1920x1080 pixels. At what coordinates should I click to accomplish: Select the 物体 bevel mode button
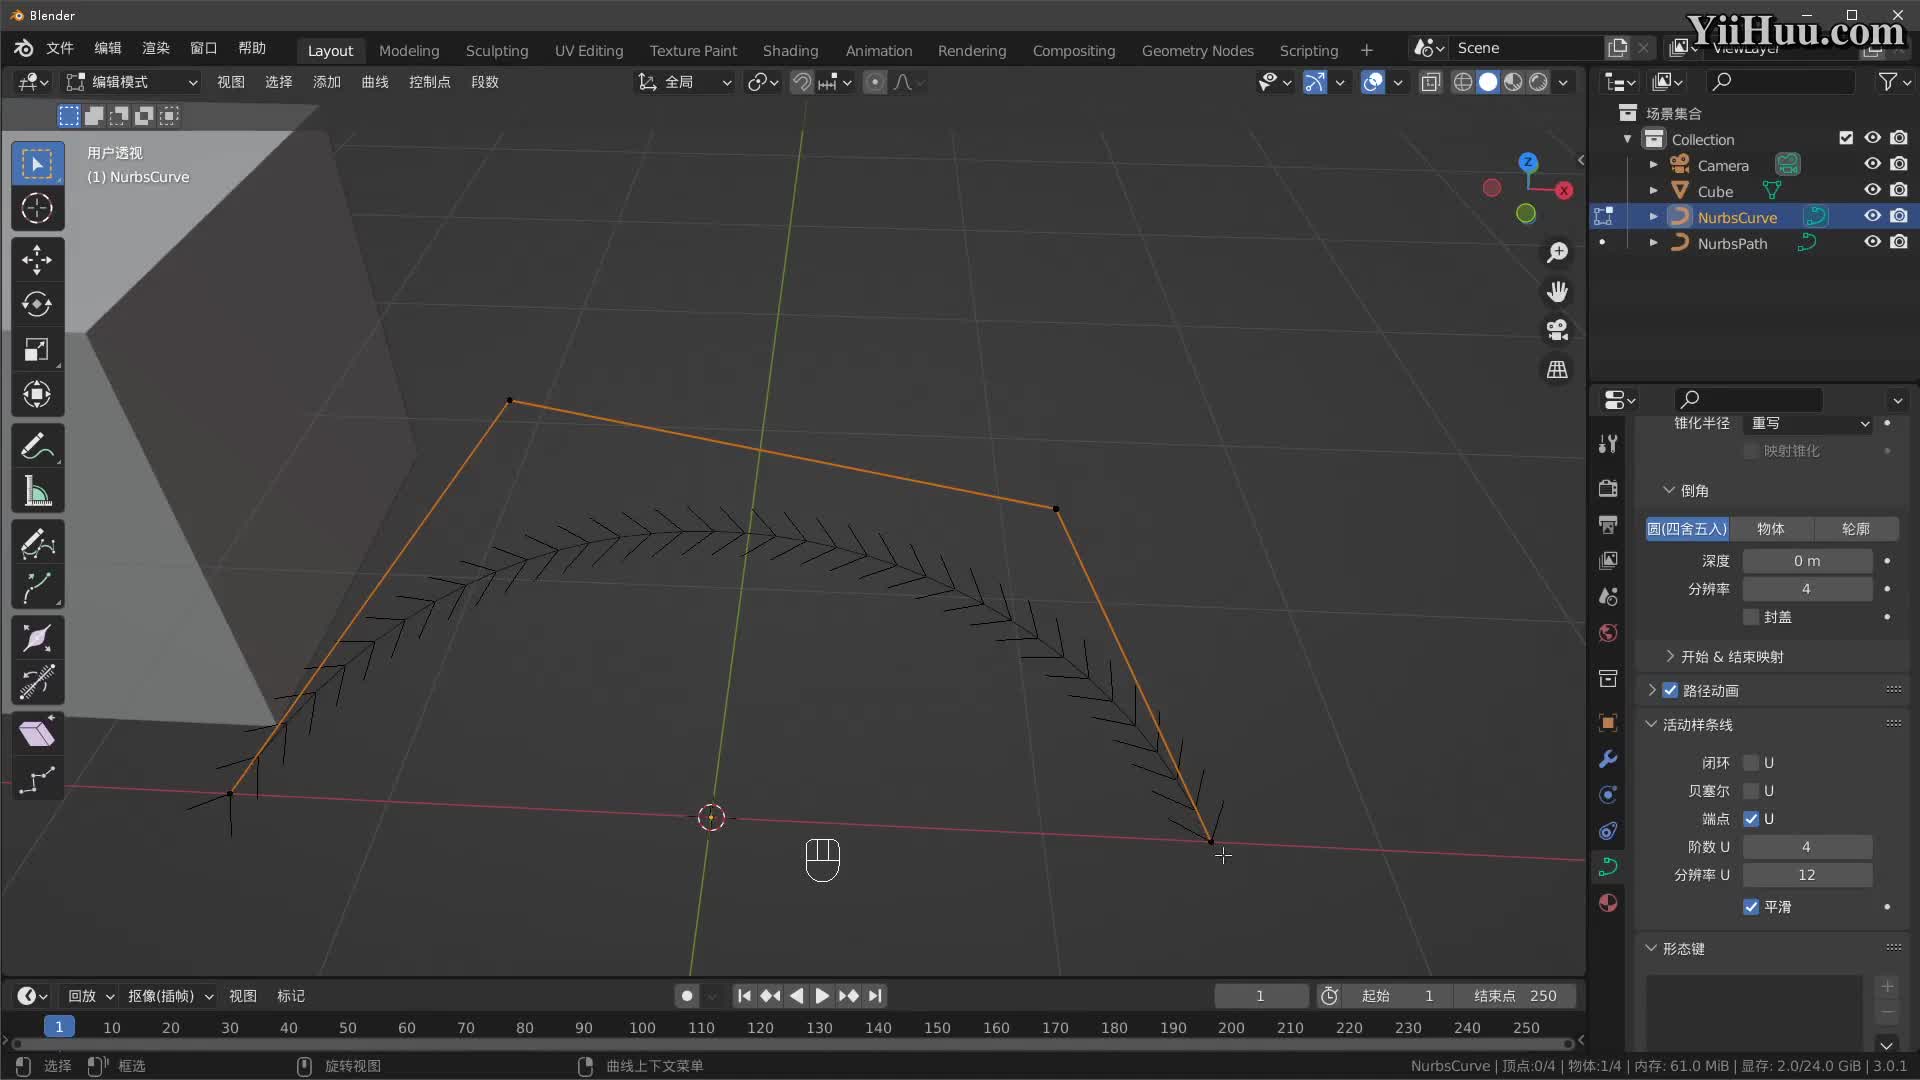pos(1770,529)
